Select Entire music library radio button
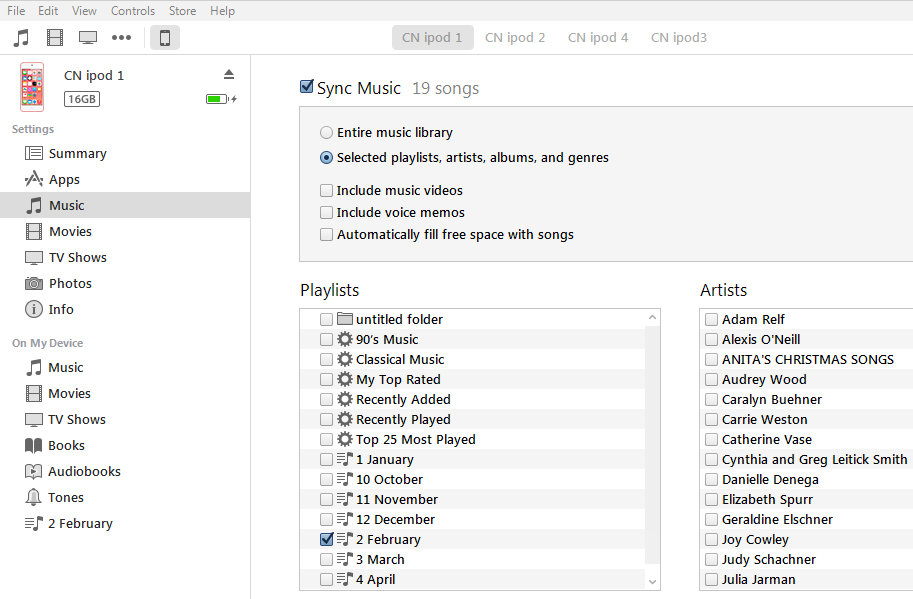 327,133
